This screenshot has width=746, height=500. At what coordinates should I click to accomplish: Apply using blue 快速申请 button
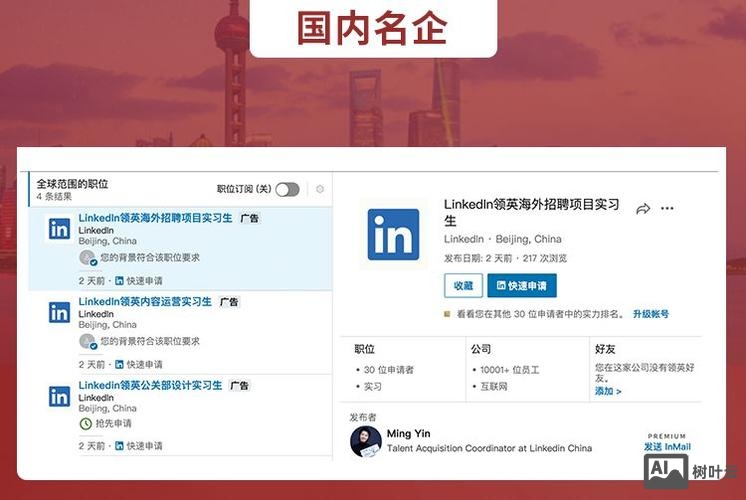[x=522, y=285]
